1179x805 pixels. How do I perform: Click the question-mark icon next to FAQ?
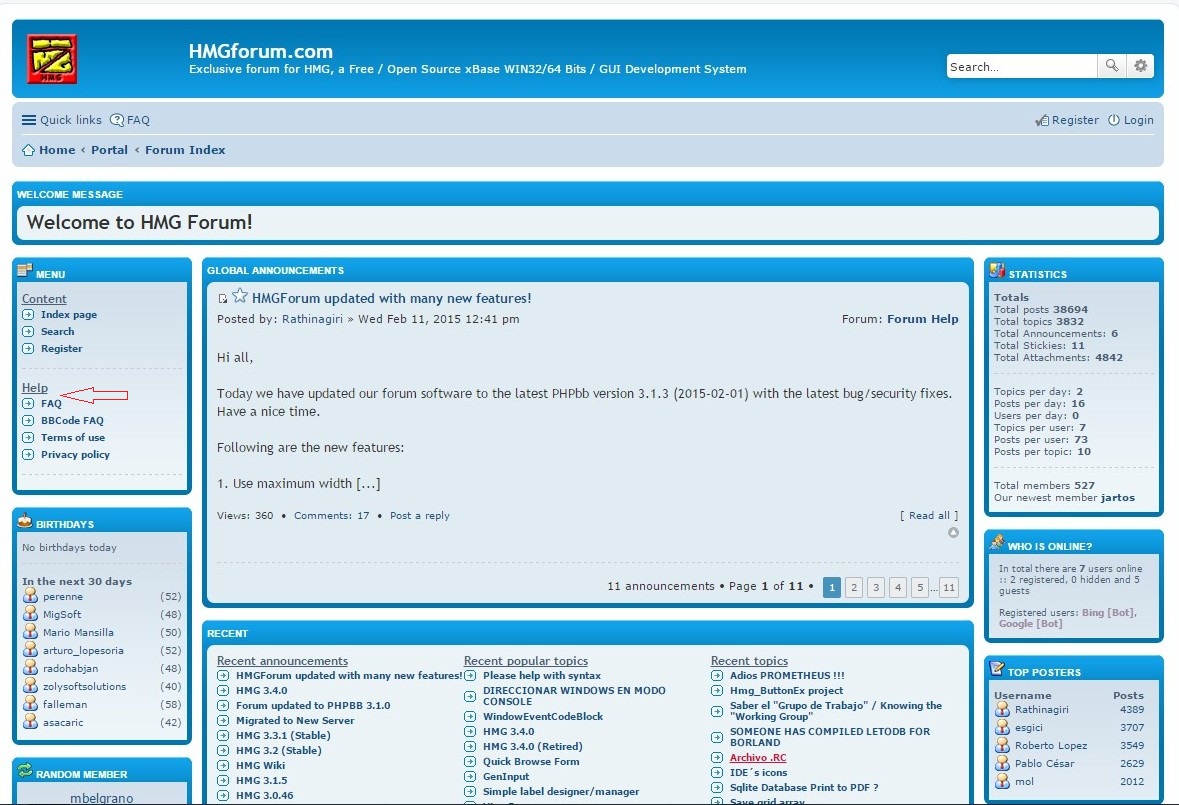point(116,119)
